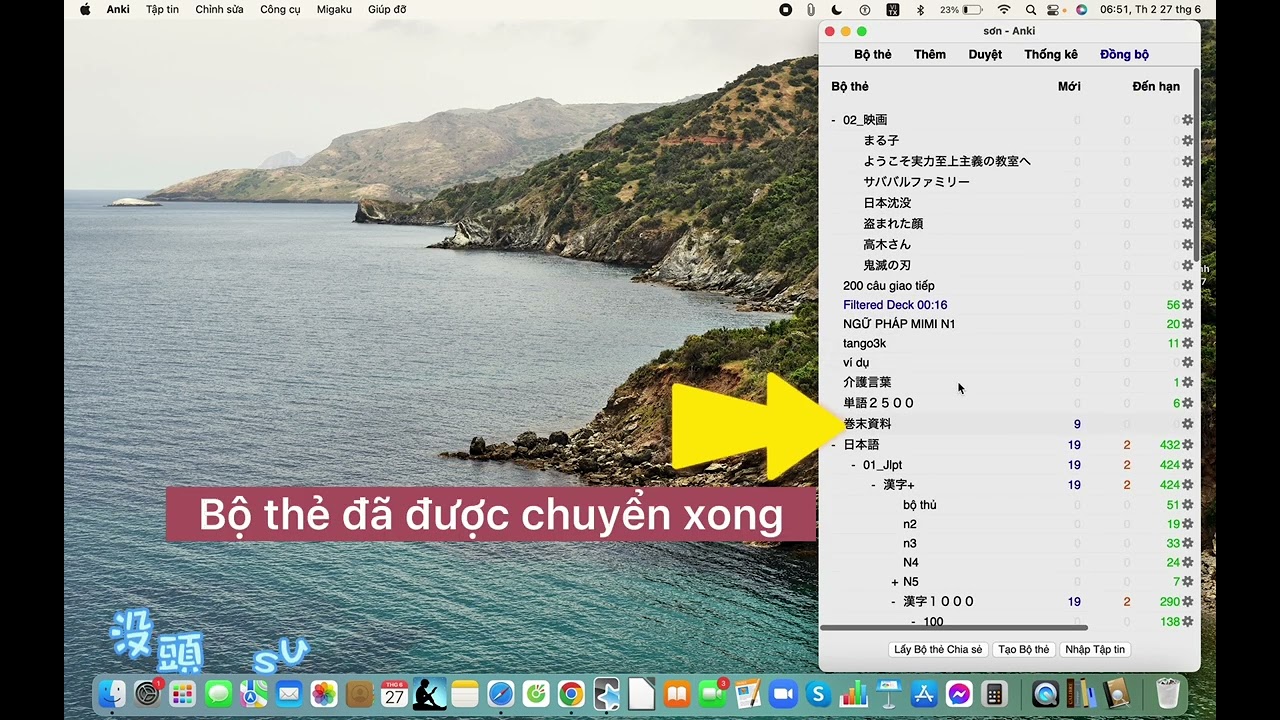Viewport: 1280px width, 720px height.
Task: Open gear menu for 日本語 deck
Action: [1187, 445]
